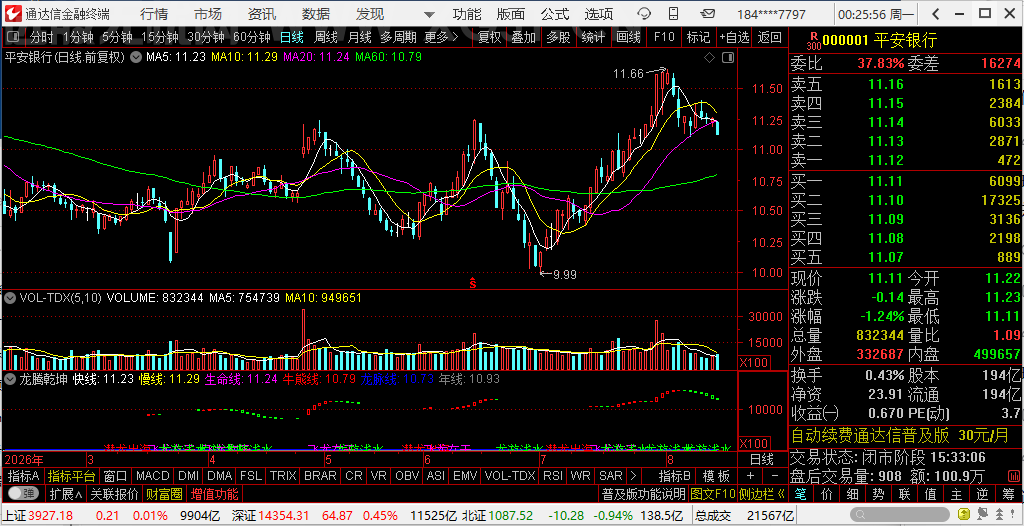Image resolution: width=1024 pixels, height=526 pixels.
Task: Open the F10 company info
Action: tap(664, 38)
